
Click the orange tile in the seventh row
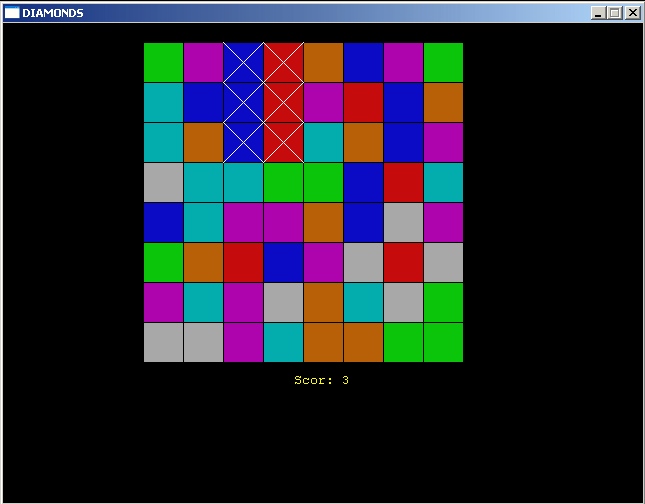click(323, 302)
